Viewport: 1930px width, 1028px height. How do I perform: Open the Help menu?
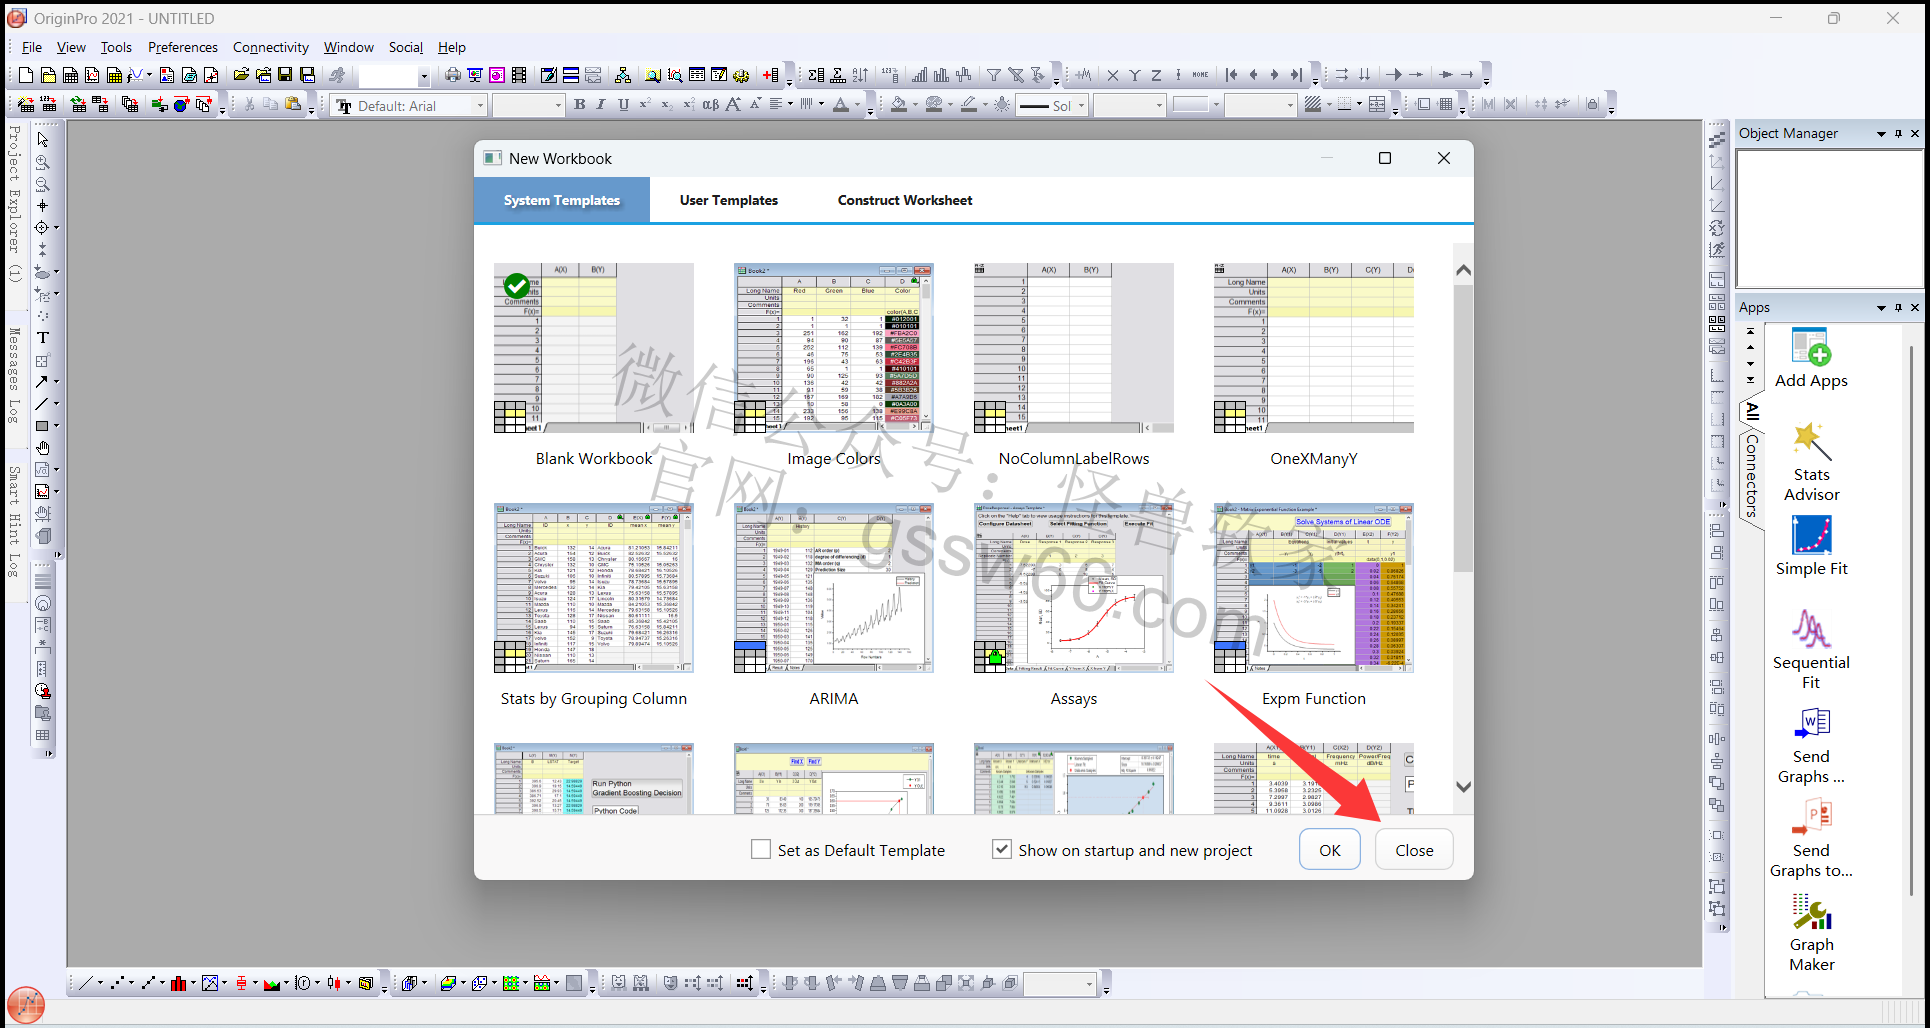pyautogui.click(x=452, y=47)
